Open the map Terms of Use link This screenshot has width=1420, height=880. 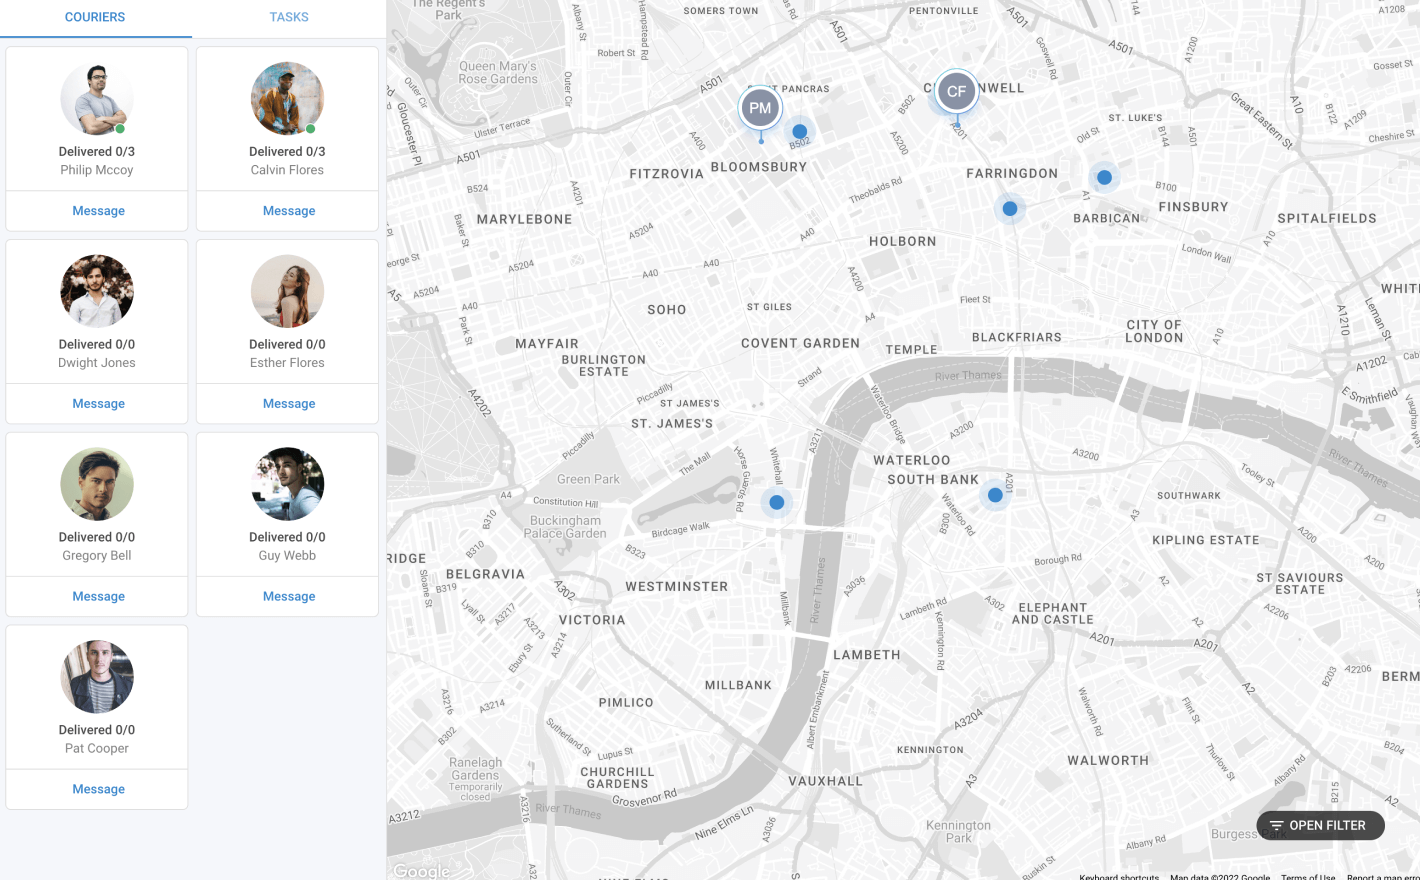1307,876
